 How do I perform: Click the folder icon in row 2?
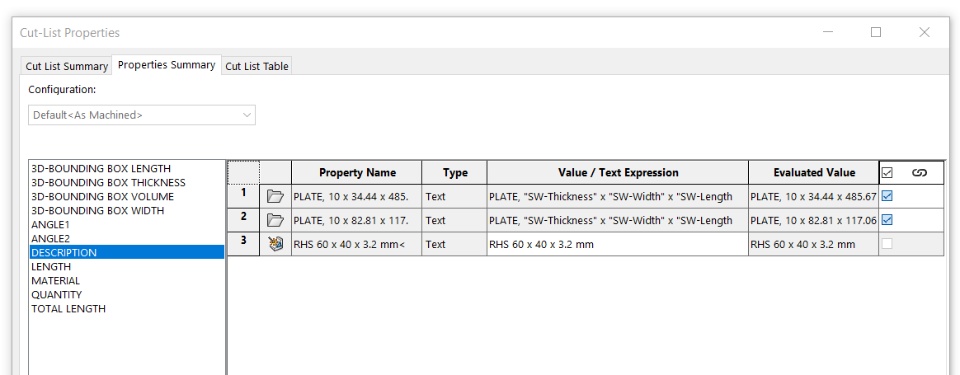276,221
